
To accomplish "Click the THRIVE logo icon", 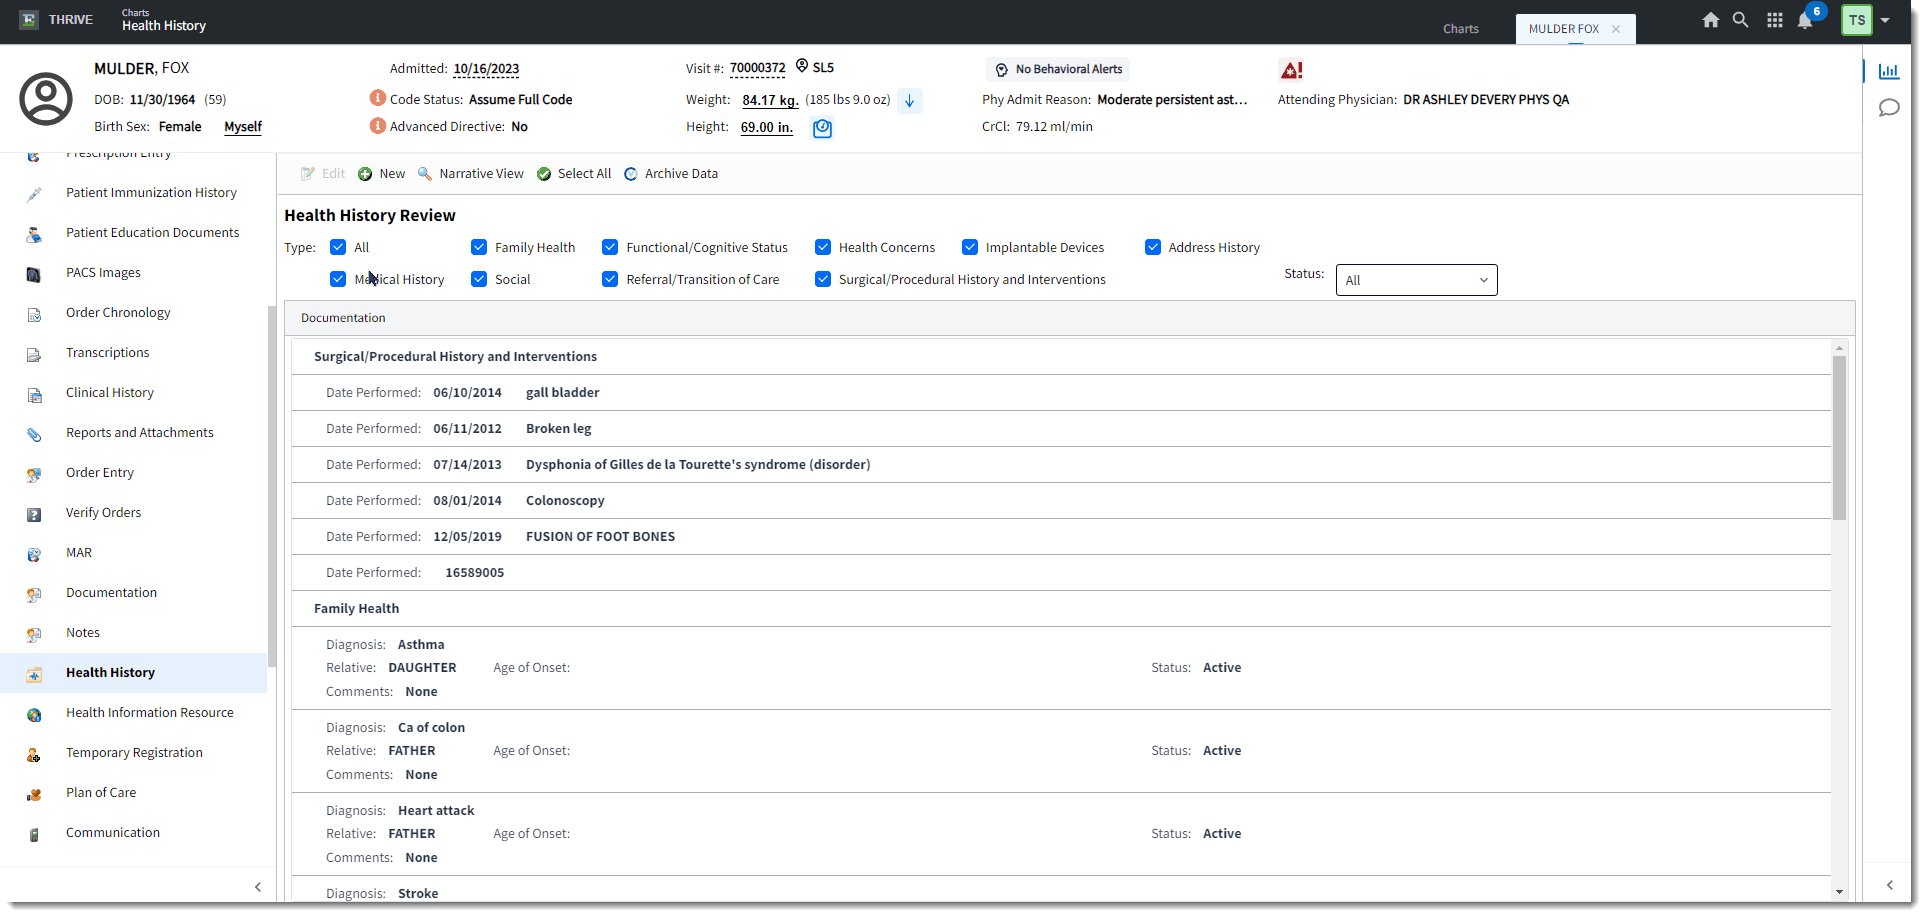I will [29, 20].
